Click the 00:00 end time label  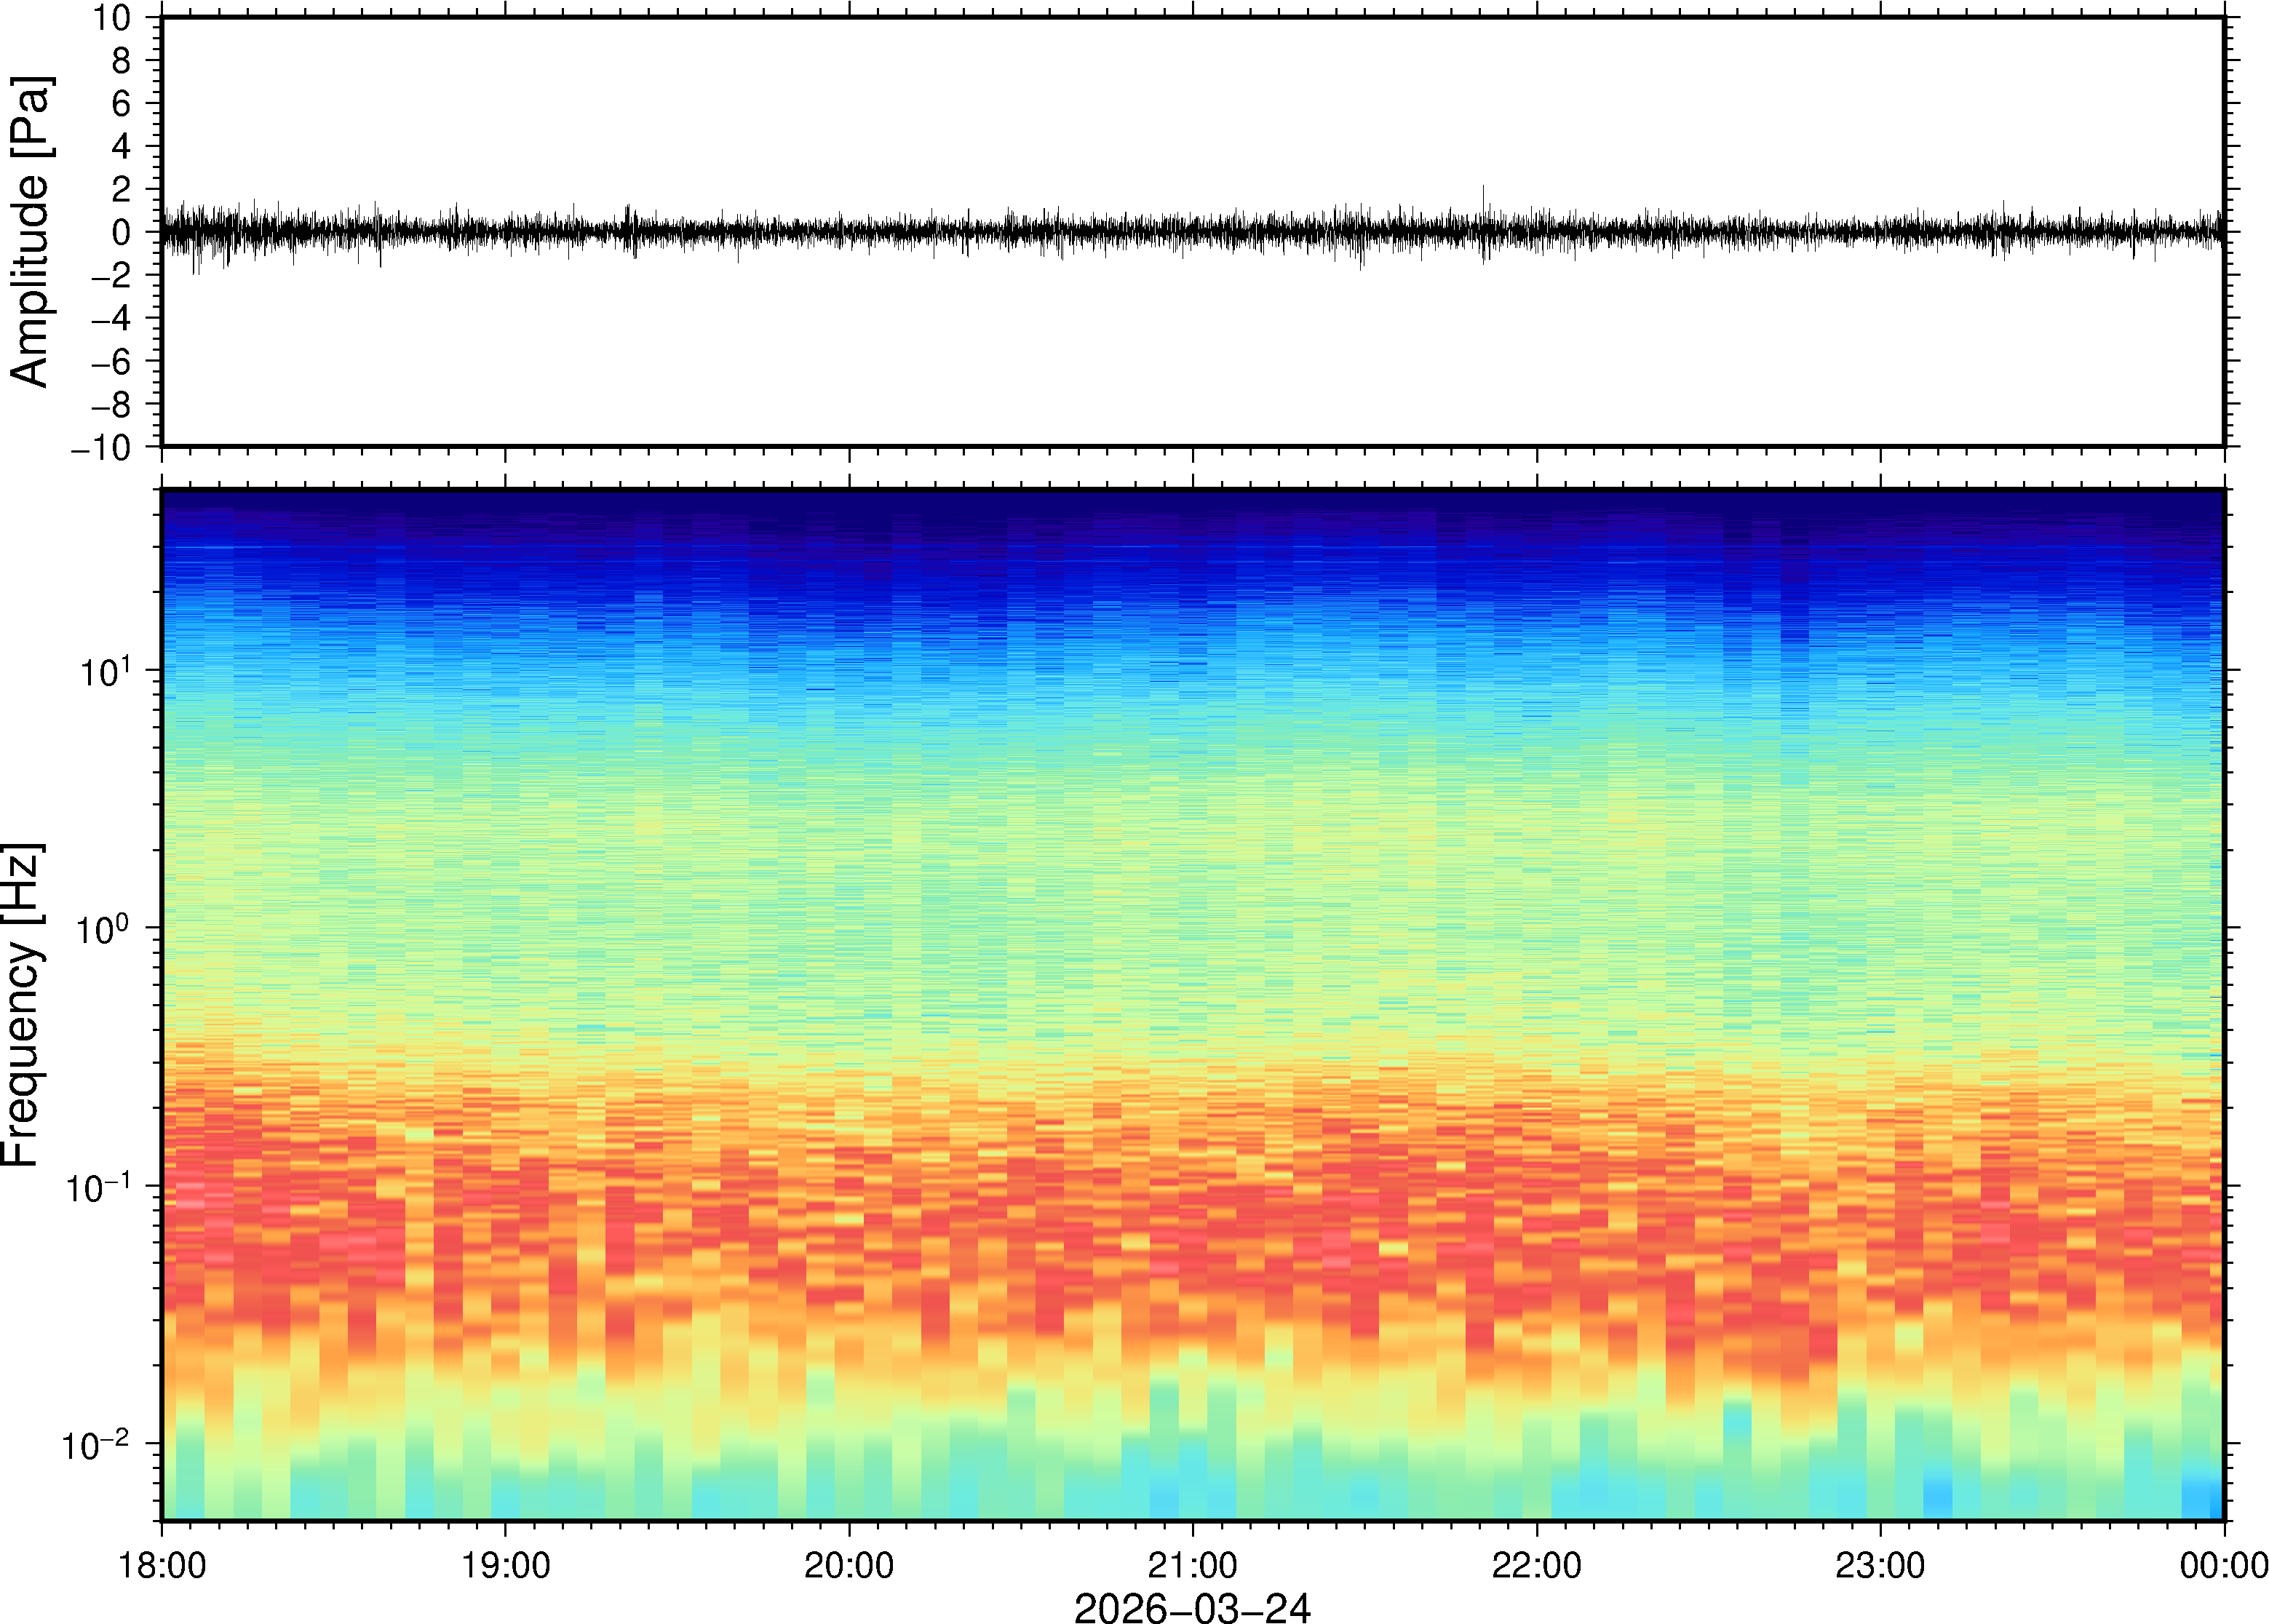(2223, 1565)
